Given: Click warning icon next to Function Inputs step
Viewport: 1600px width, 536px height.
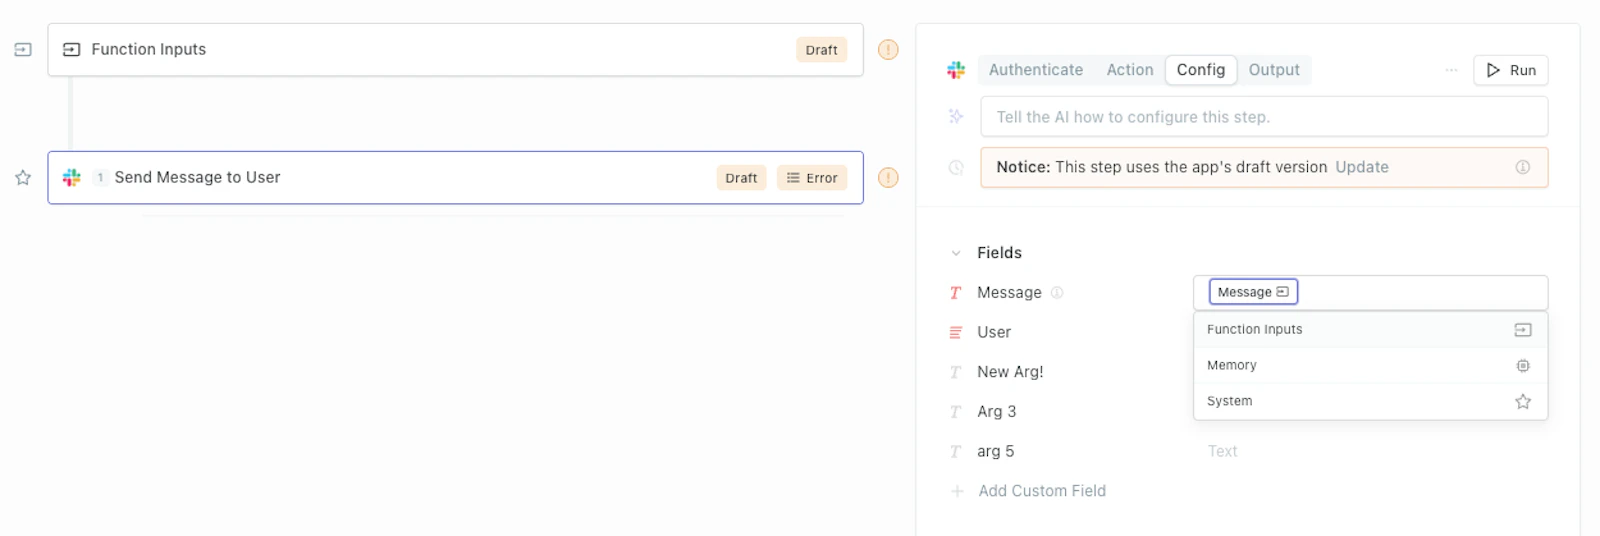Looking at the screenshot, I should pyautogui.click(x=888, y=50).
